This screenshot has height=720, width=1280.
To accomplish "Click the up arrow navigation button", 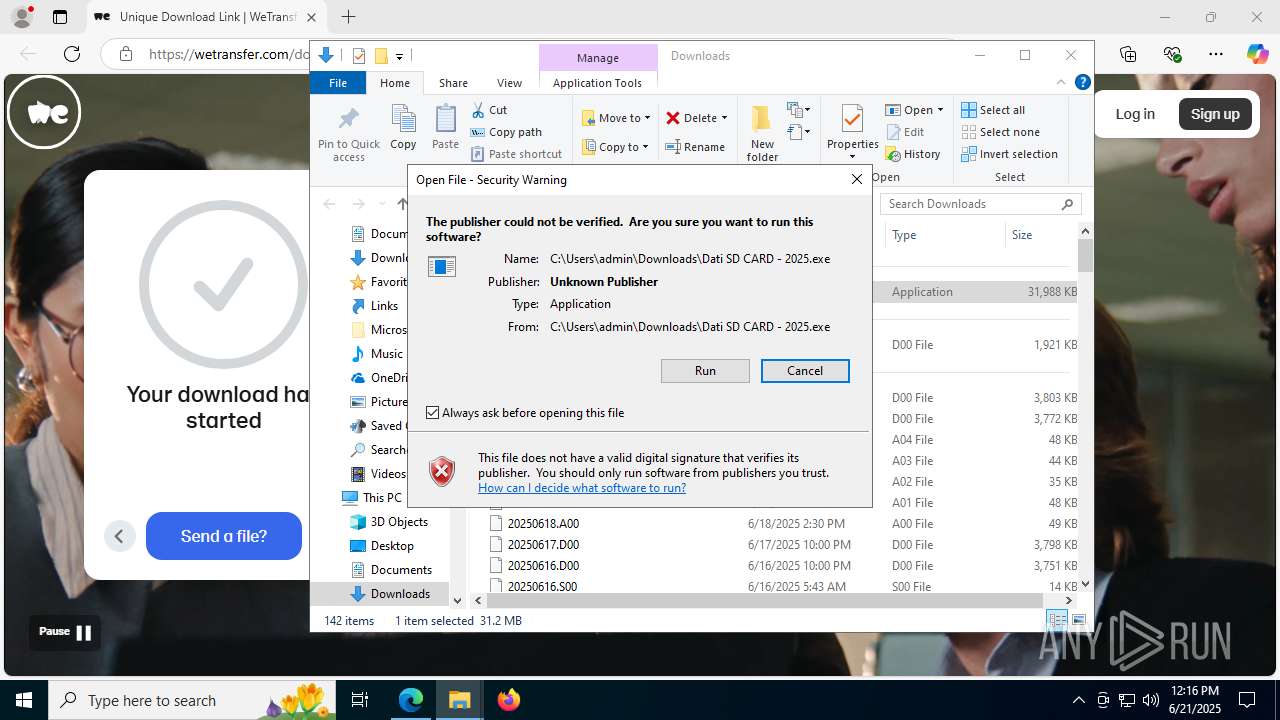I will pos(402,204).
